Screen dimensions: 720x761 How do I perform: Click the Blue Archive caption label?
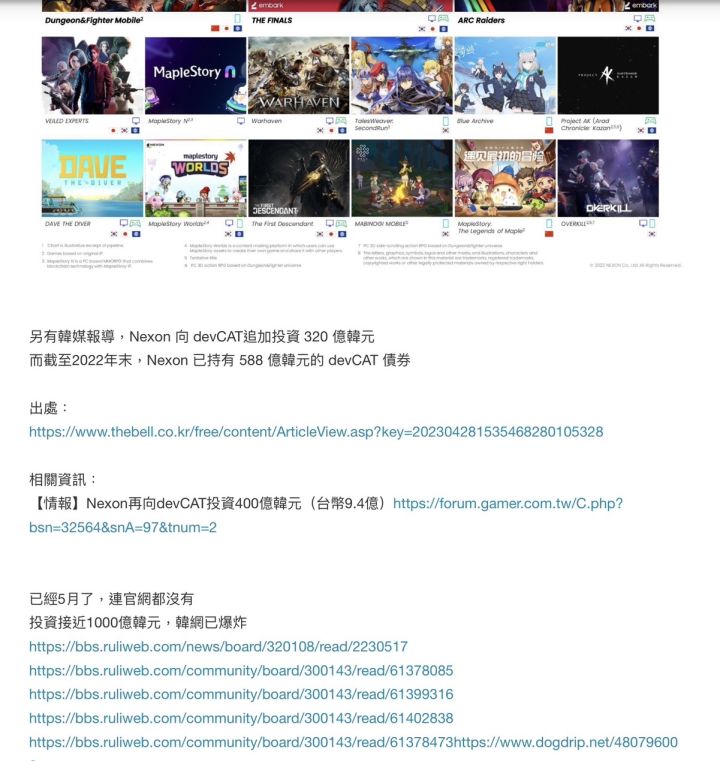pos(475,121)
